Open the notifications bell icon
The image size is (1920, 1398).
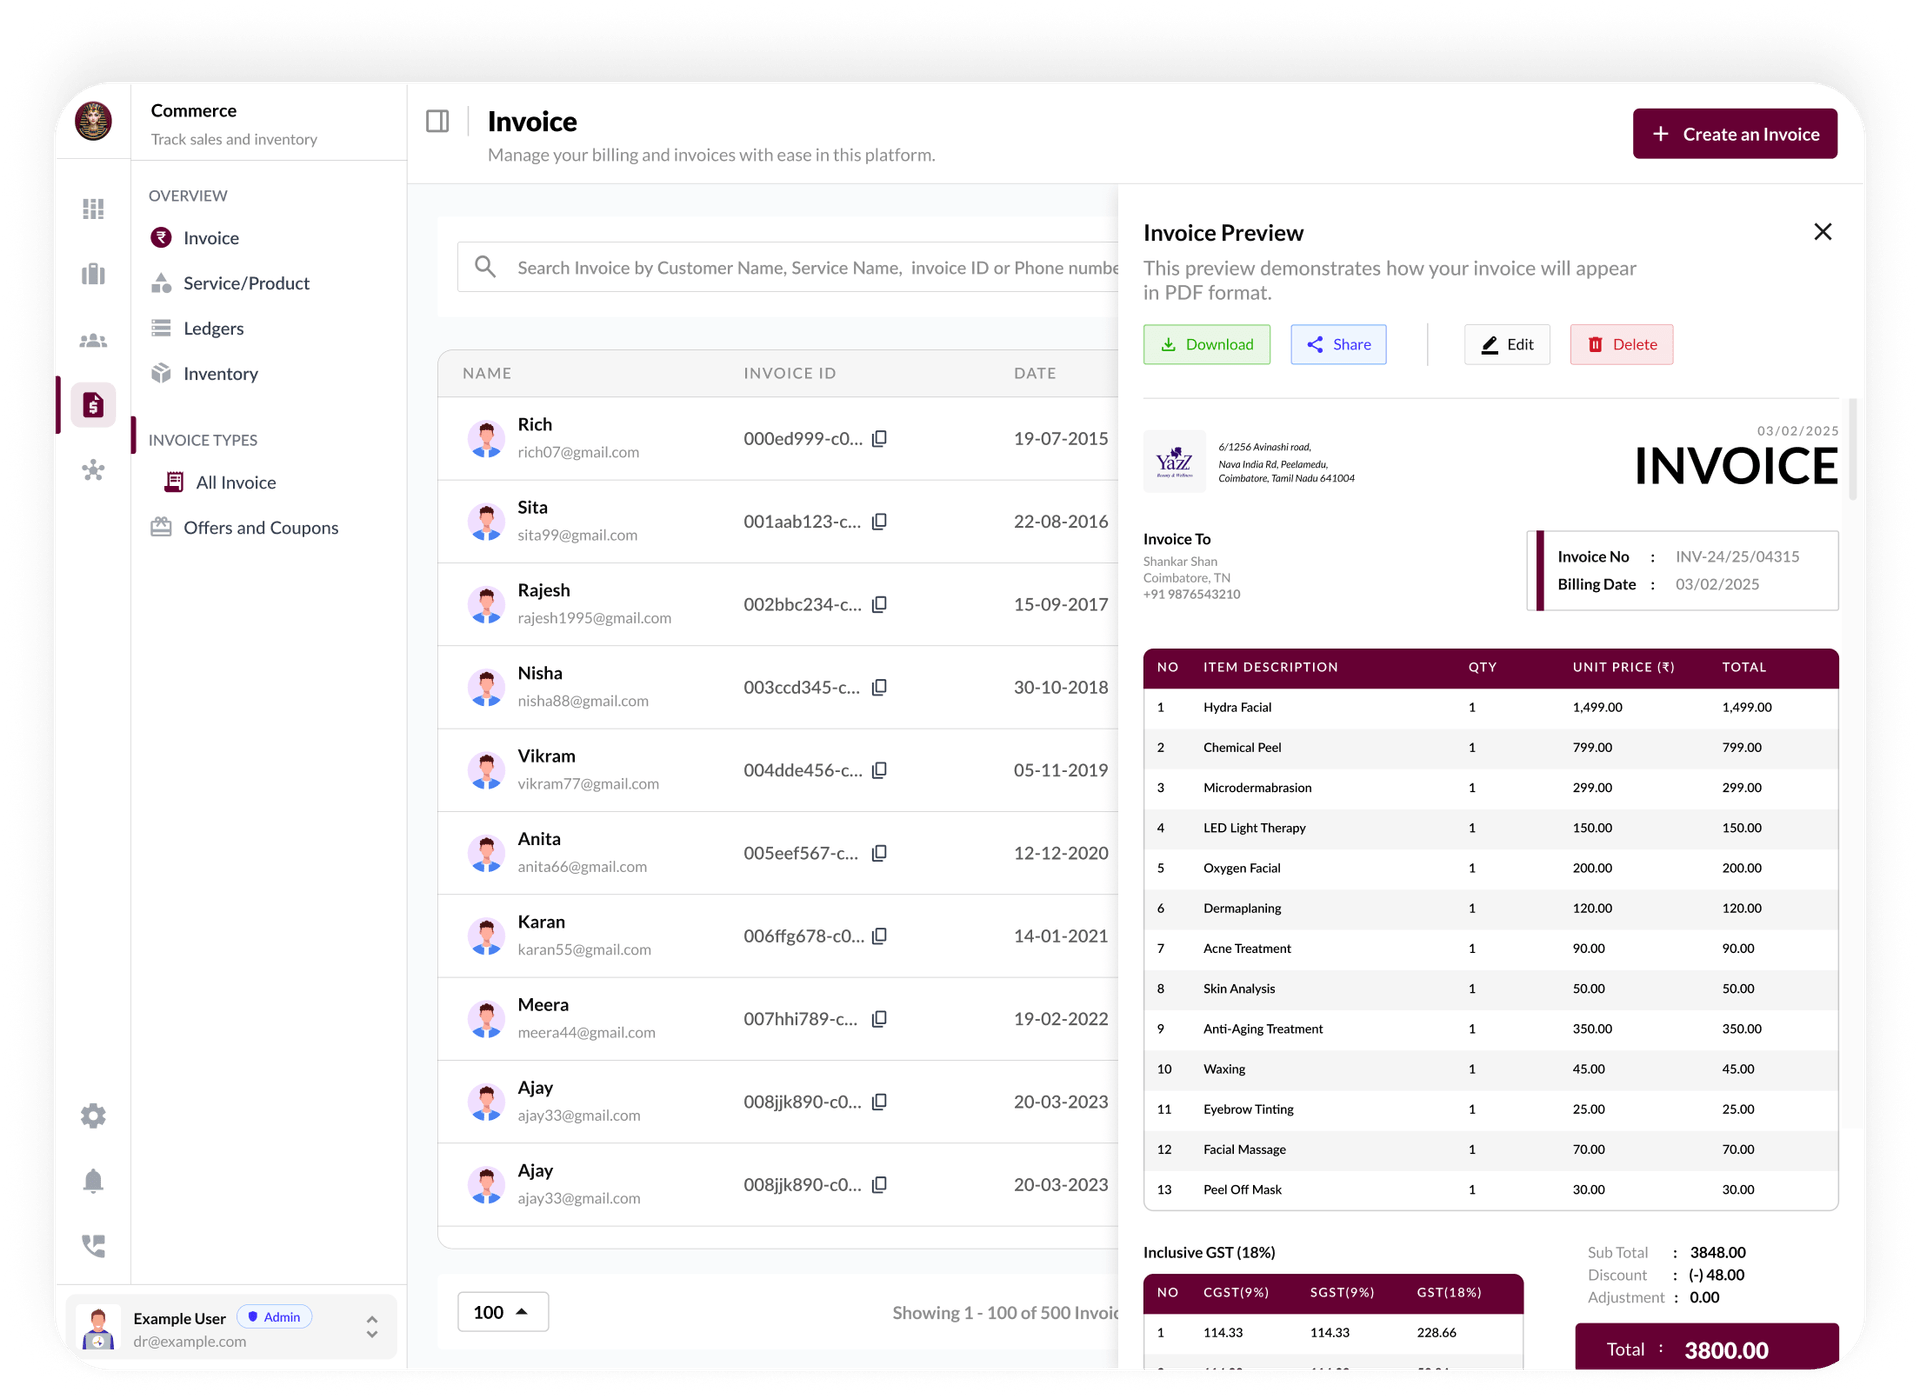[x=93, y=1180]
